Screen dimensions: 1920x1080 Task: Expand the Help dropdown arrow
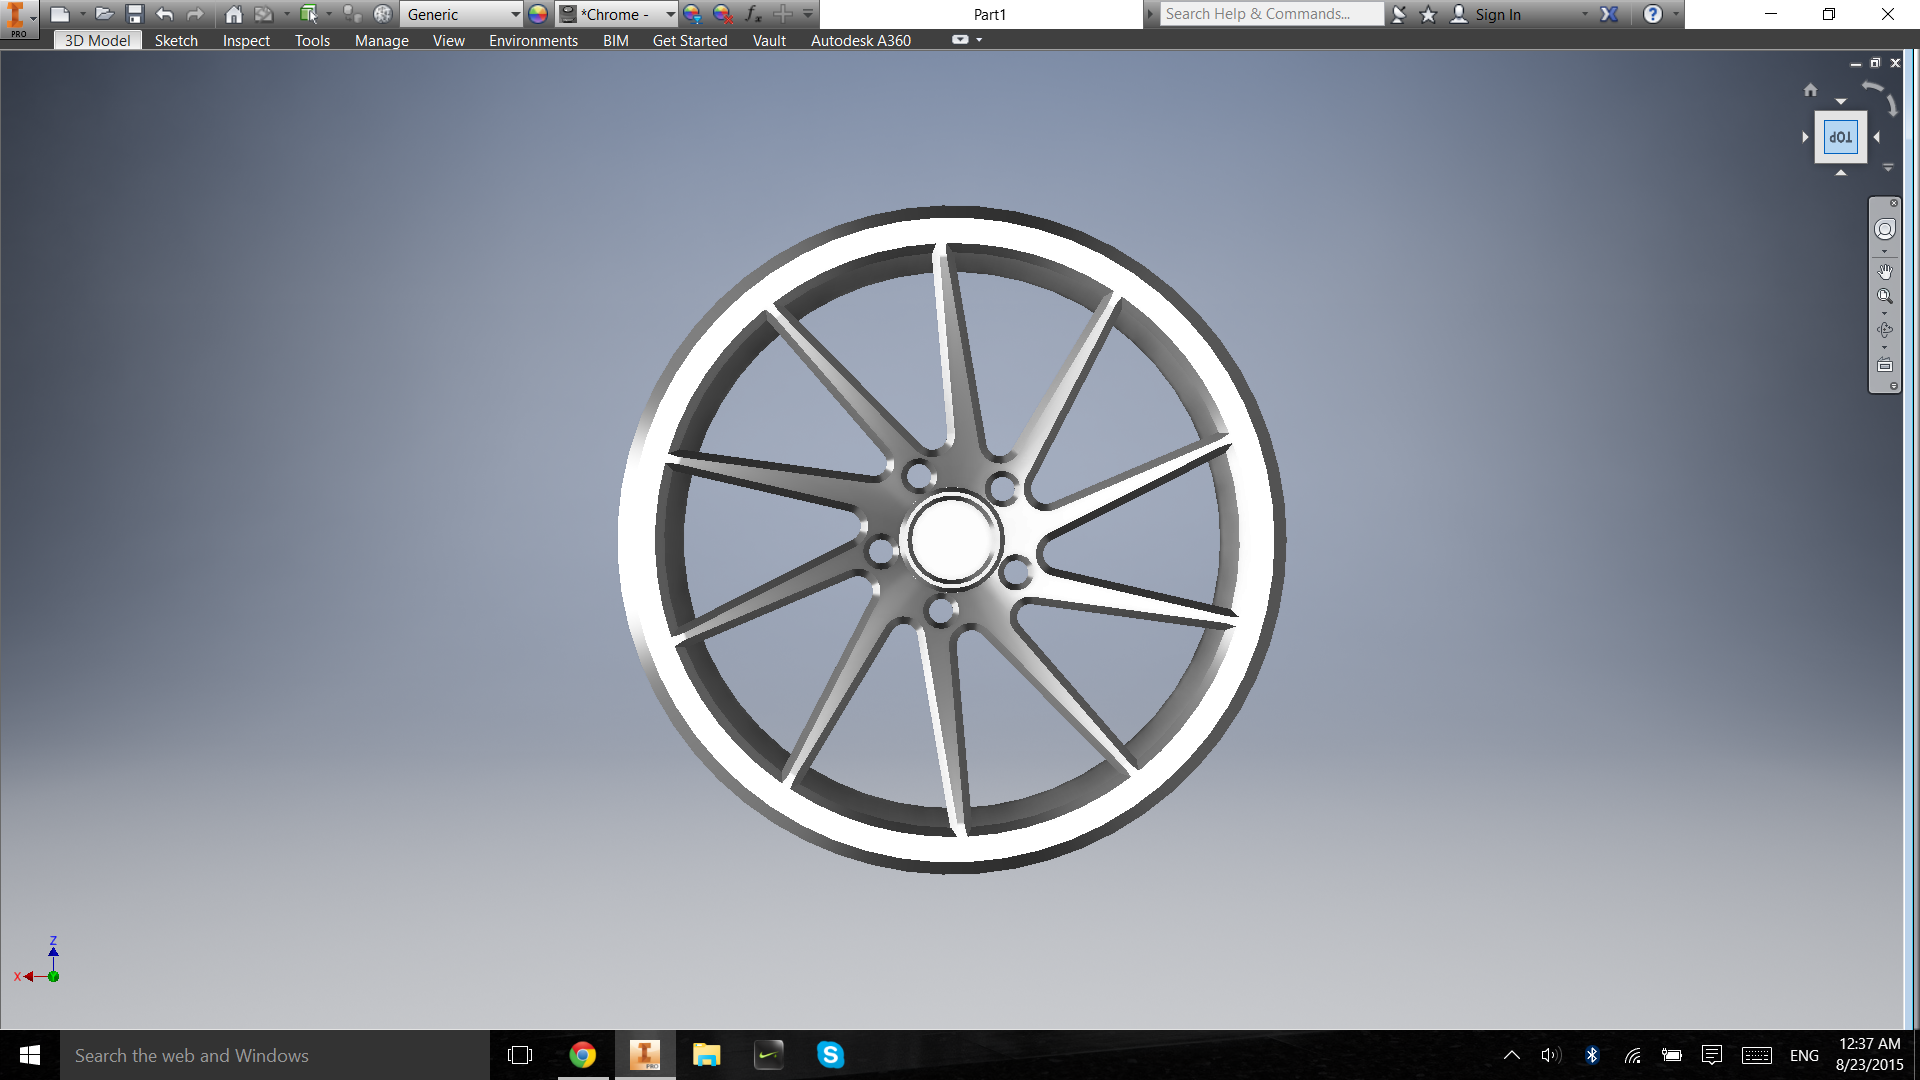click(x=1676, y=14)
